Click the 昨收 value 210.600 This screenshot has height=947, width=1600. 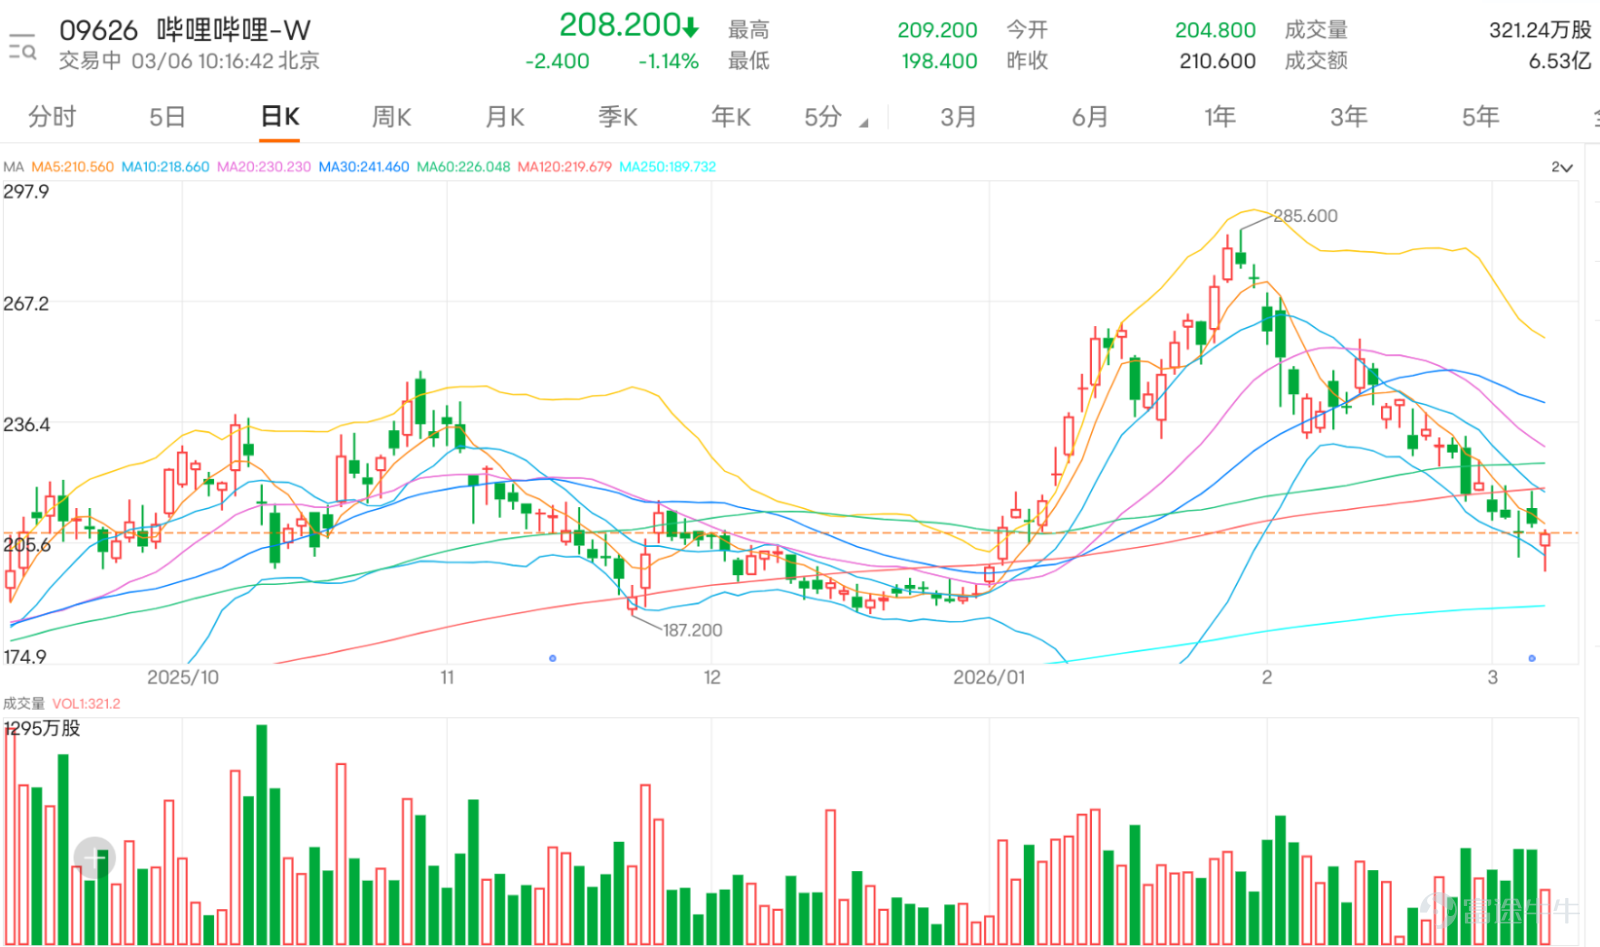(x=1217, y=61)
